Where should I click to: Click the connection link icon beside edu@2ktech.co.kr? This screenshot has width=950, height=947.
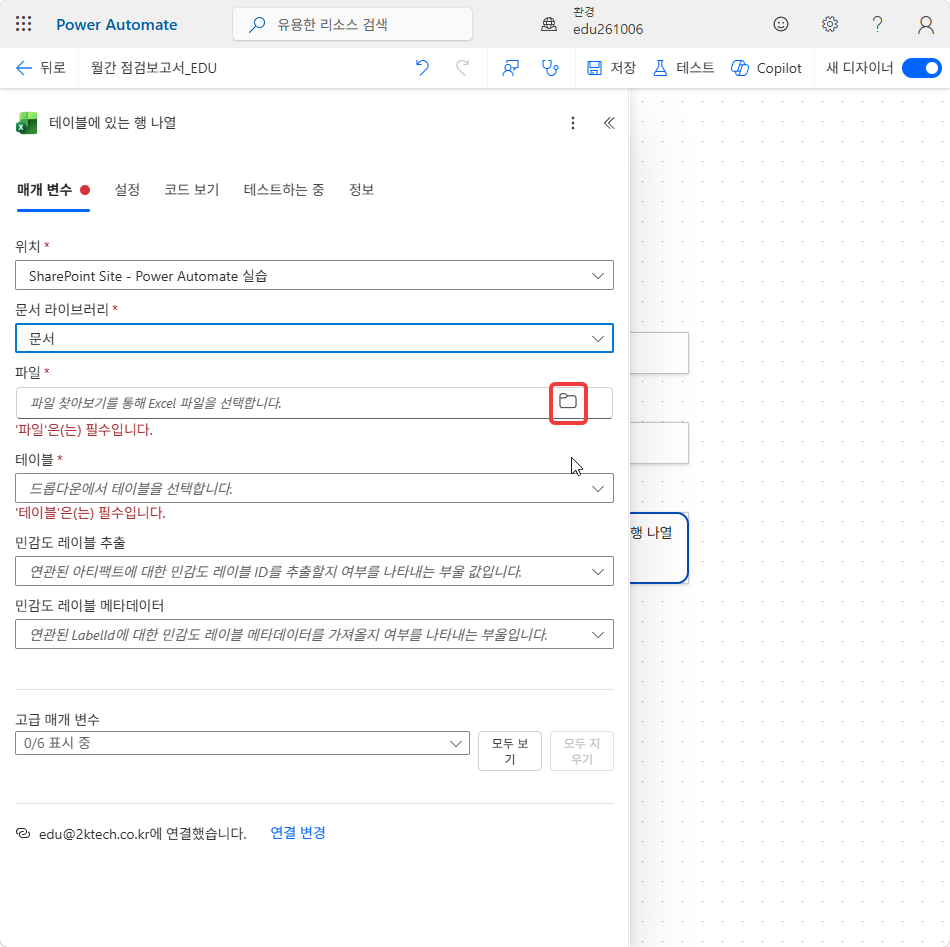(23, 833)
